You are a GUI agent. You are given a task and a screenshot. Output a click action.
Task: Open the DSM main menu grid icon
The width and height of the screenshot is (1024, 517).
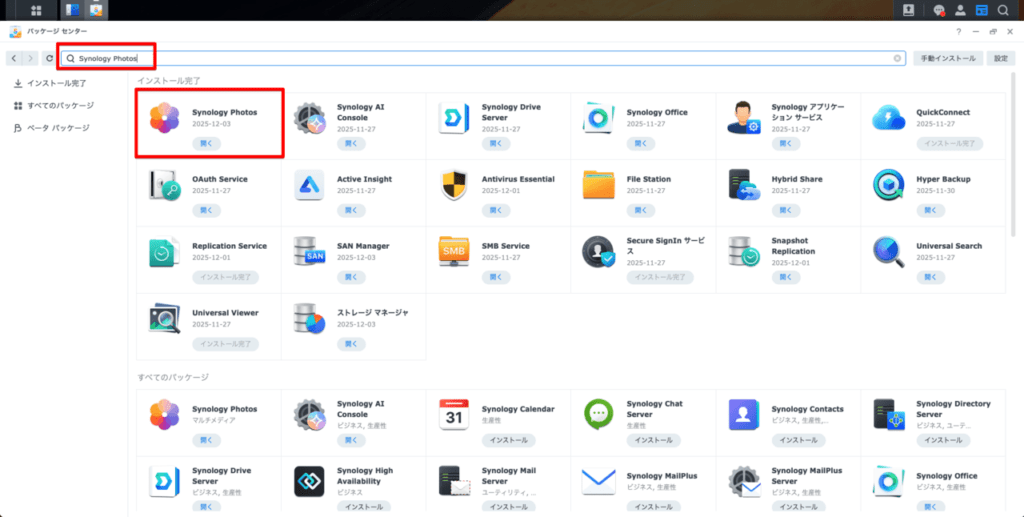point(37,11)
